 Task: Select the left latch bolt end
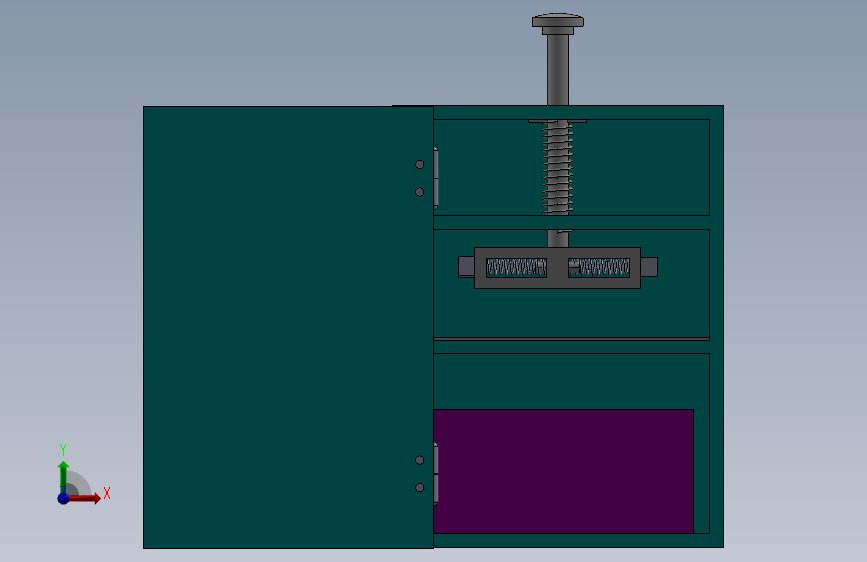pos(466,267)
